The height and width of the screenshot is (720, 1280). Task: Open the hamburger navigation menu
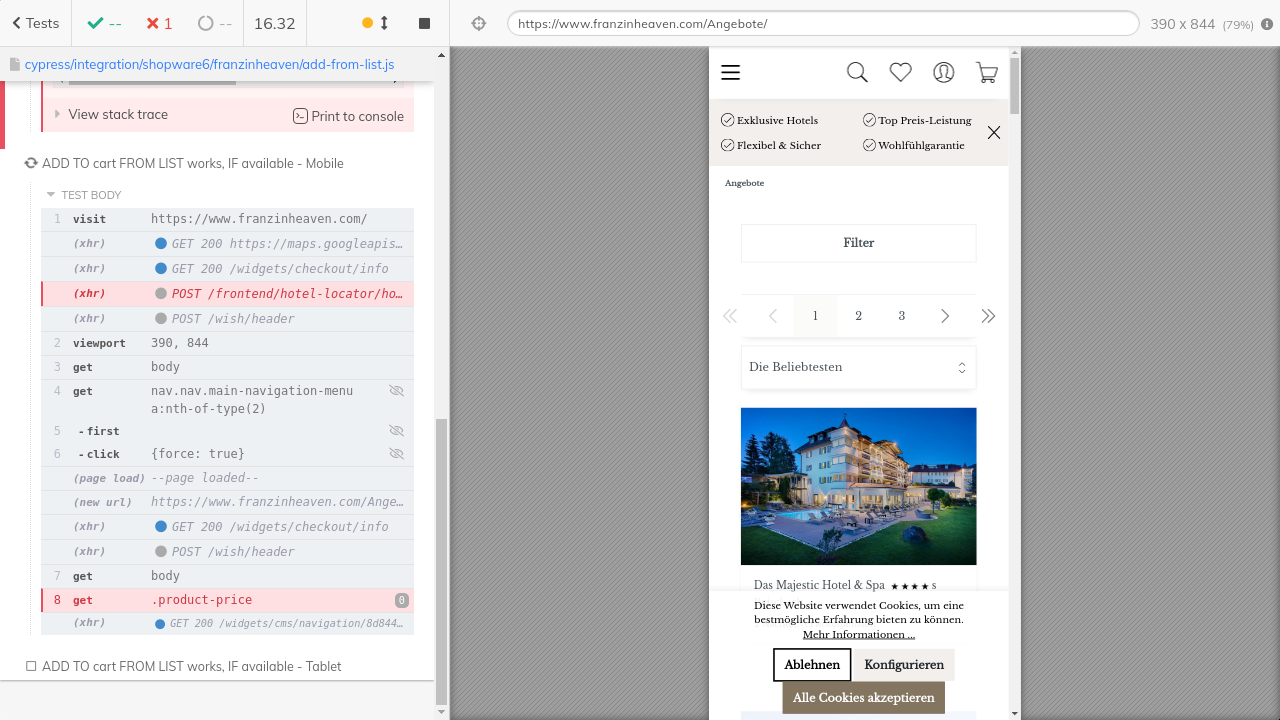(x=730, y=72)
